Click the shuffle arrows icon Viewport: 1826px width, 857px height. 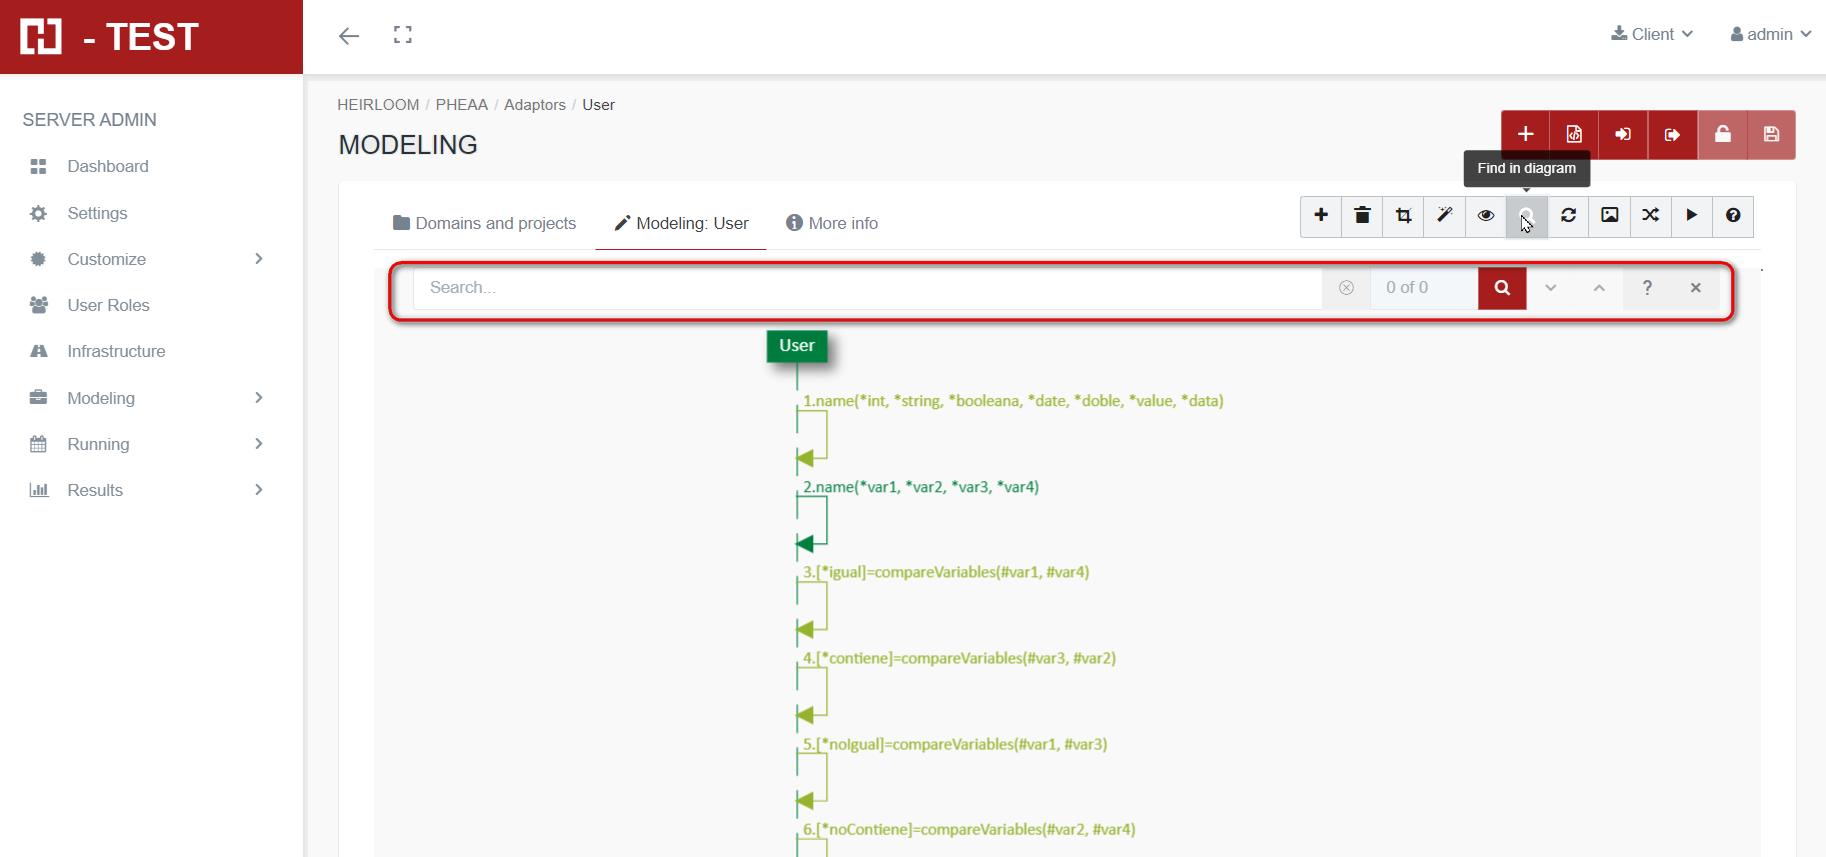[1650, 216]
